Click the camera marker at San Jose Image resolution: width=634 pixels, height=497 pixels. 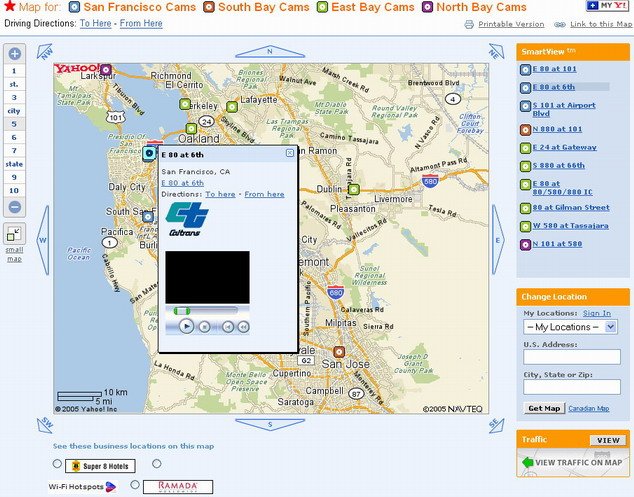[339, 351]
